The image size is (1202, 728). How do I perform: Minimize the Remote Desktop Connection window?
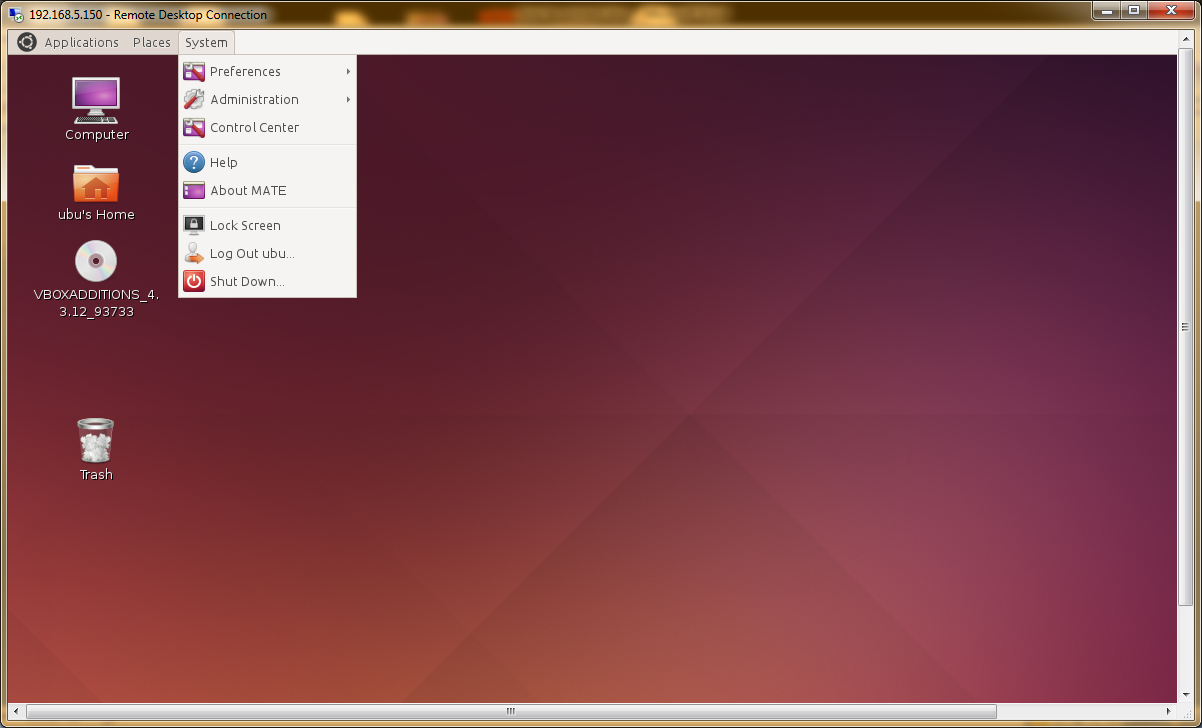[1104, 10]
